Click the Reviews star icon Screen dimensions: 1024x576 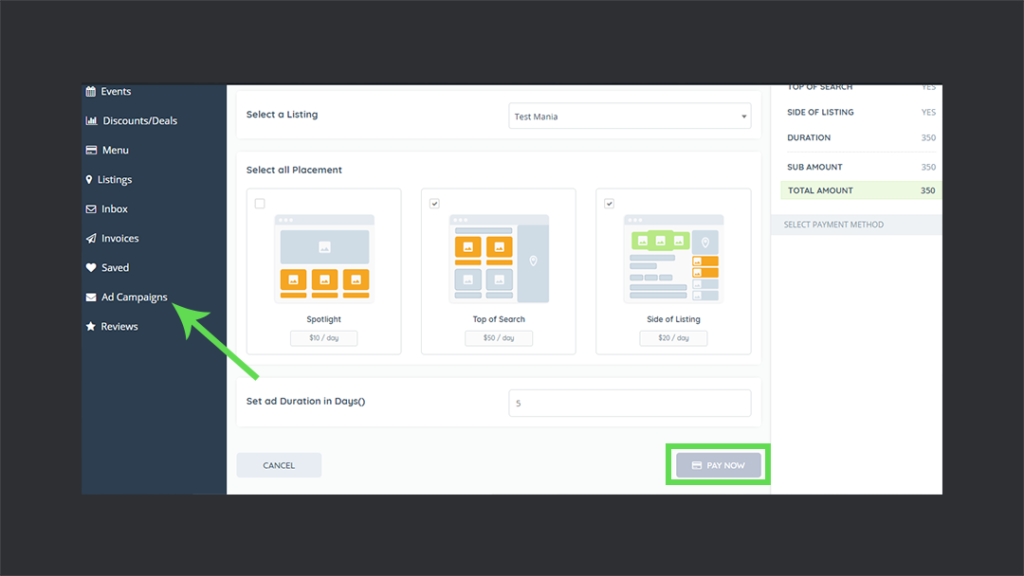(x=92, y=326)
